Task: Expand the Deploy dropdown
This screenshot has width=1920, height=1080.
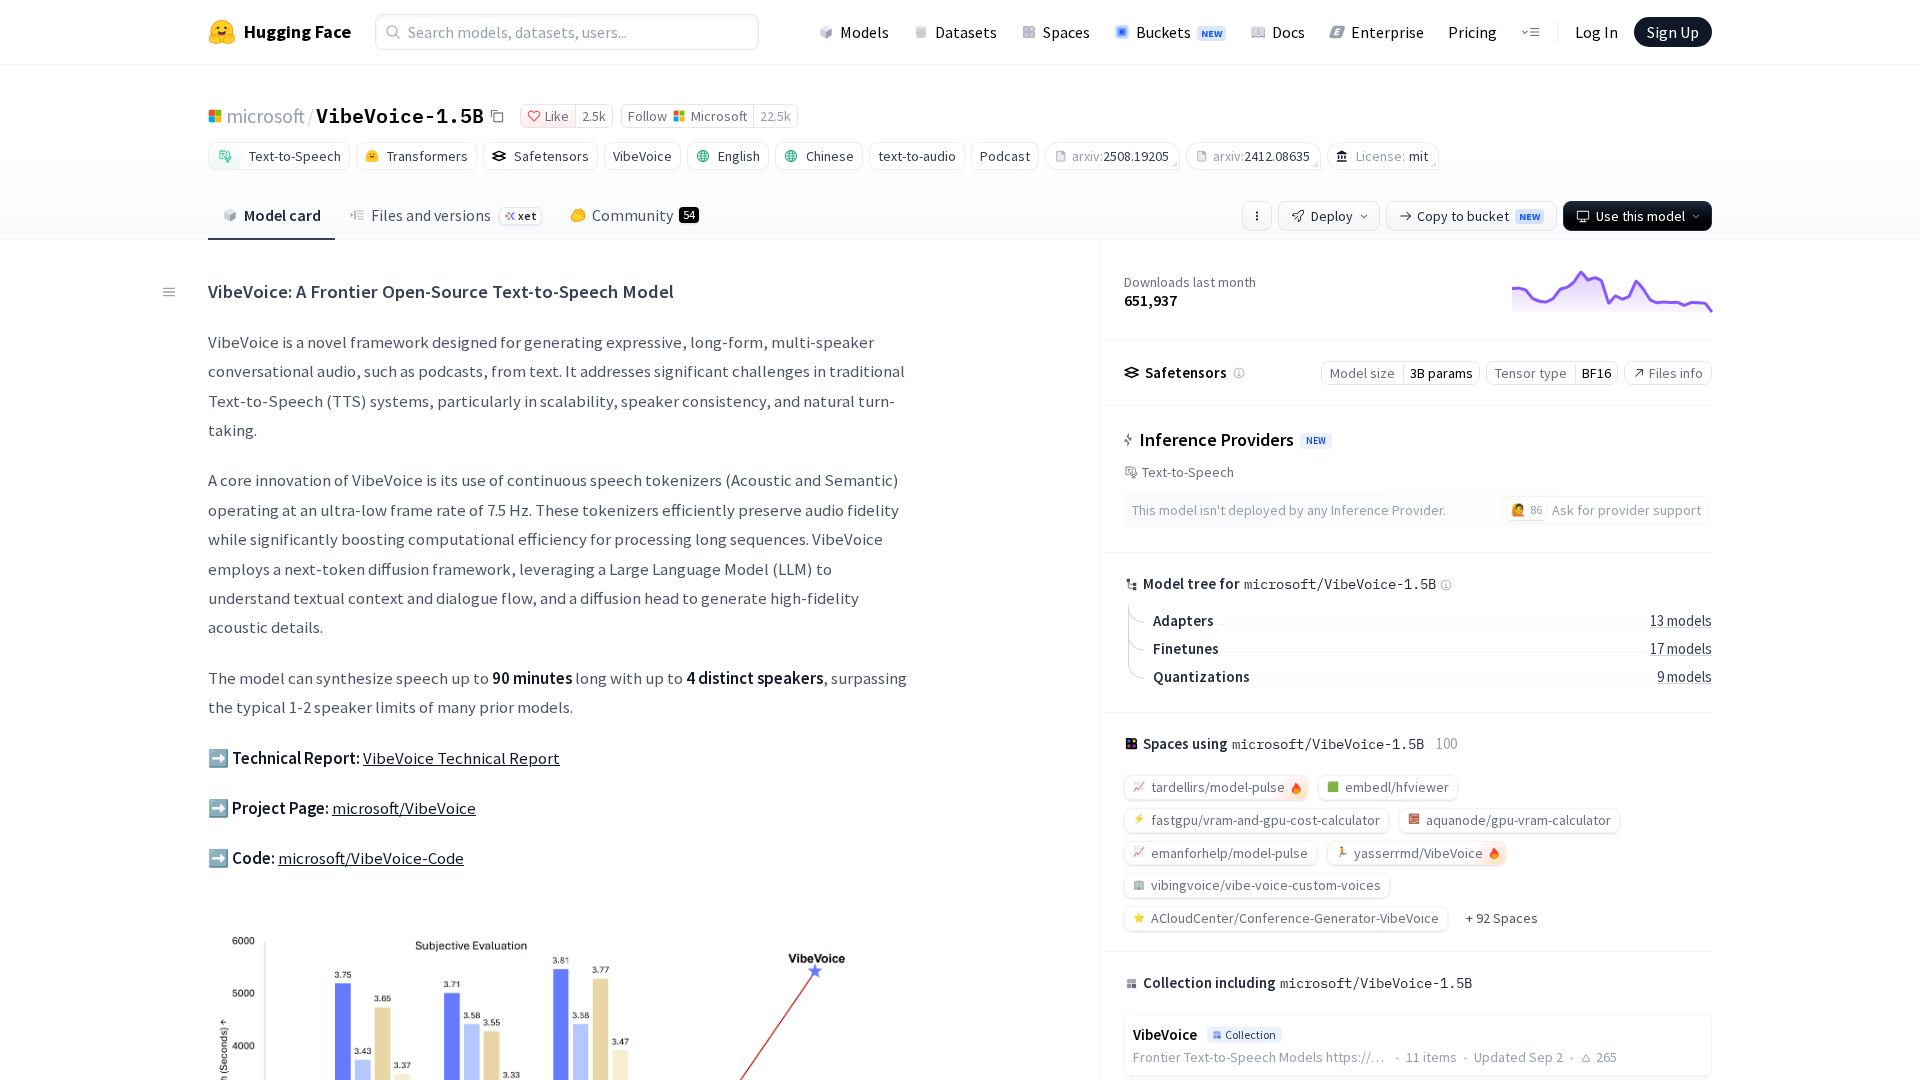Action: (1329, 216)
